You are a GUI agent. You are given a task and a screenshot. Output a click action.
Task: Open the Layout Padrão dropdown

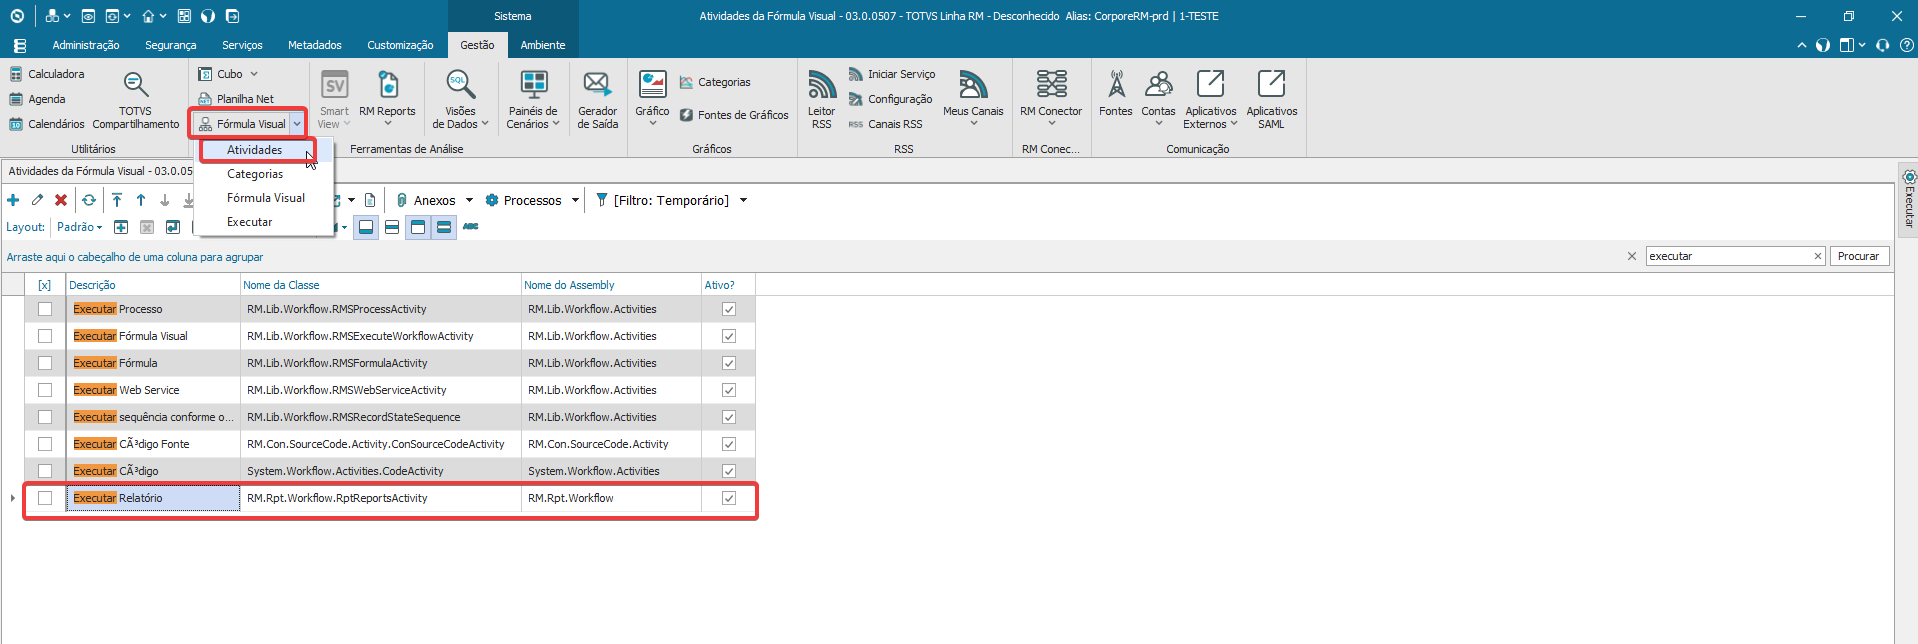click(x=80, y=227)
